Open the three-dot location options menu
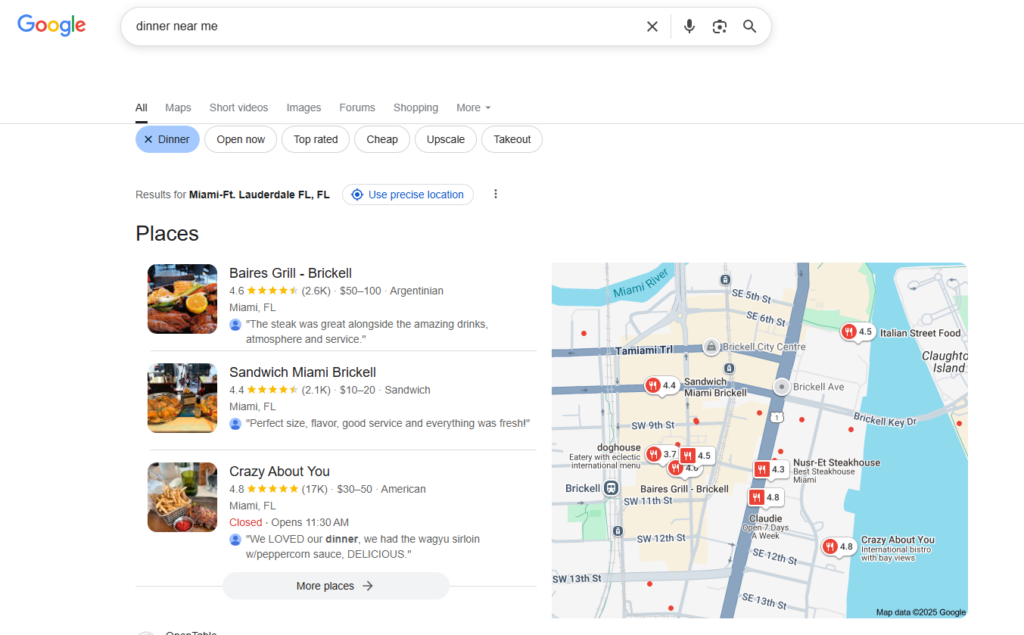Viewport: 1024px width, 635px height. (495, 194)
